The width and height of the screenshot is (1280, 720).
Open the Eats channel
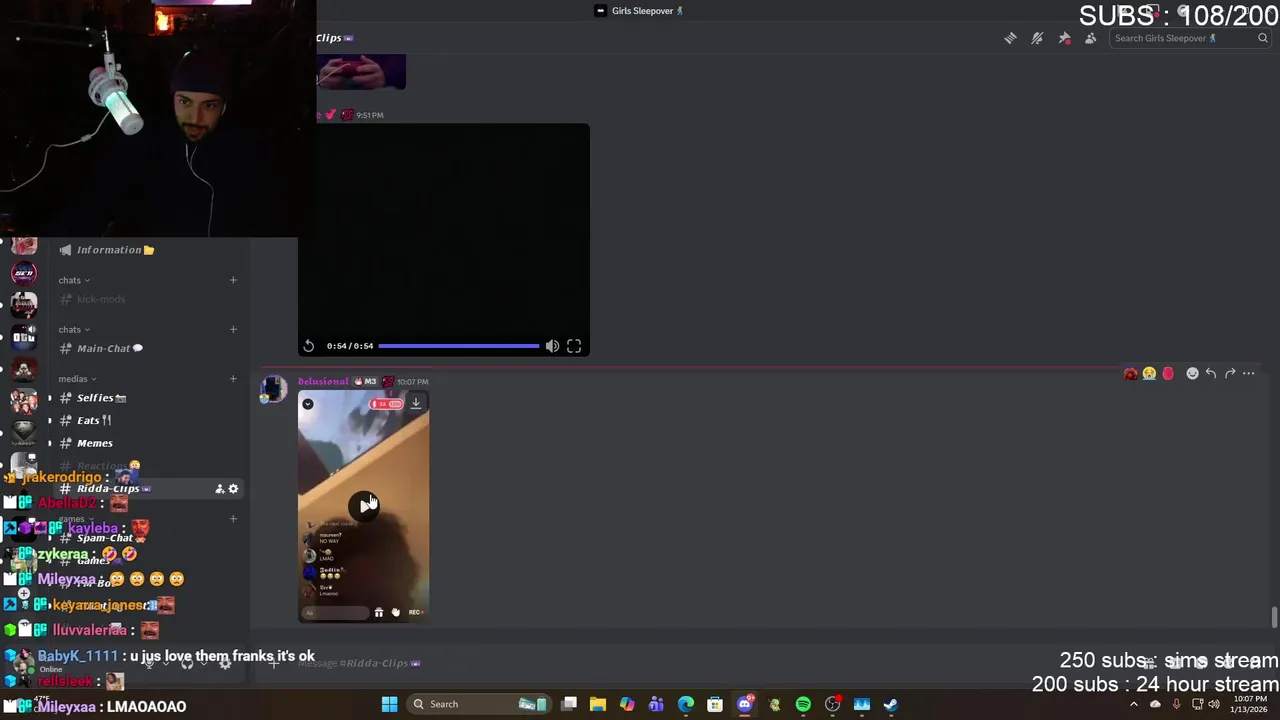click(145, 420)
